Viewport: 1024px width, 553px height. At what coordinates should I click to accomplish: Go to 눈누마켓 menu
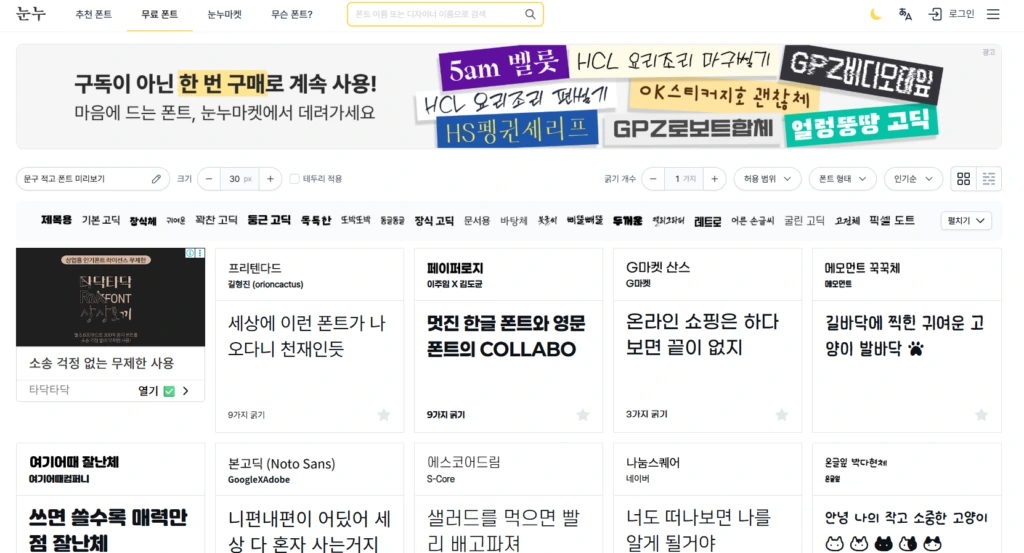coord(225,14)
